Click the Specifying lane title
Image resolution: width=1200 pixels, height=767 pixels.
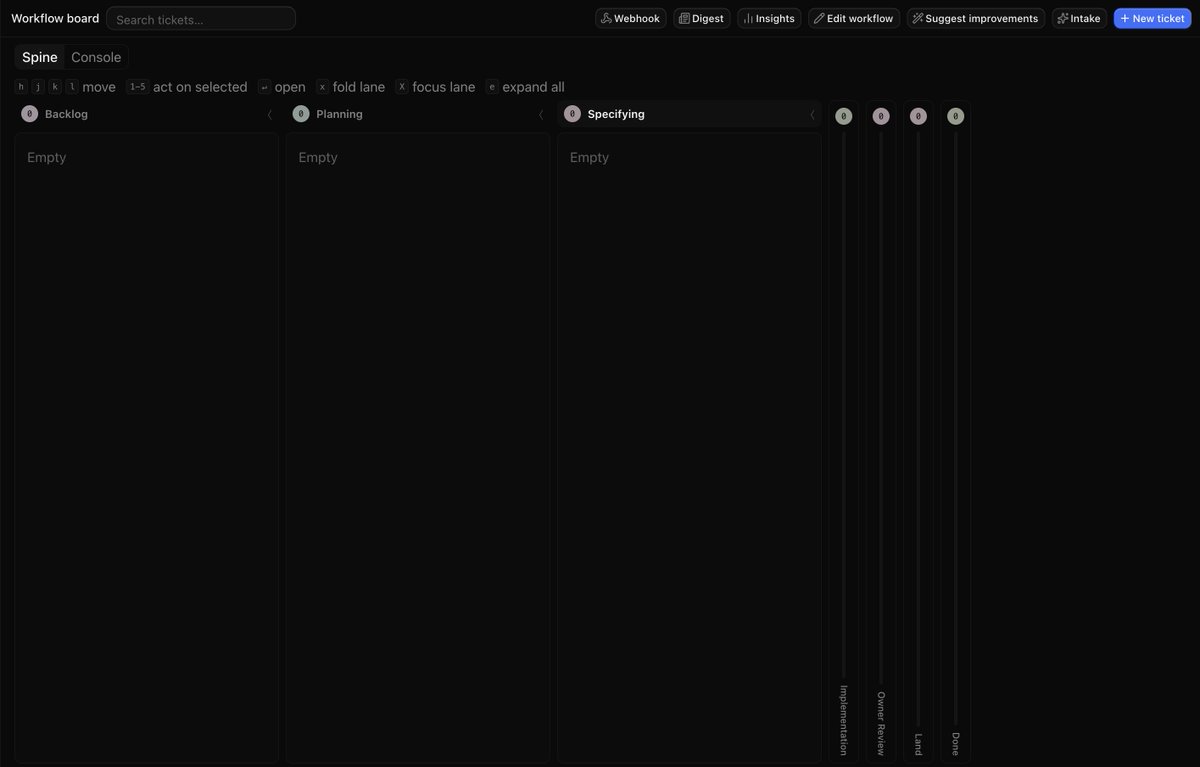[616, 114]
